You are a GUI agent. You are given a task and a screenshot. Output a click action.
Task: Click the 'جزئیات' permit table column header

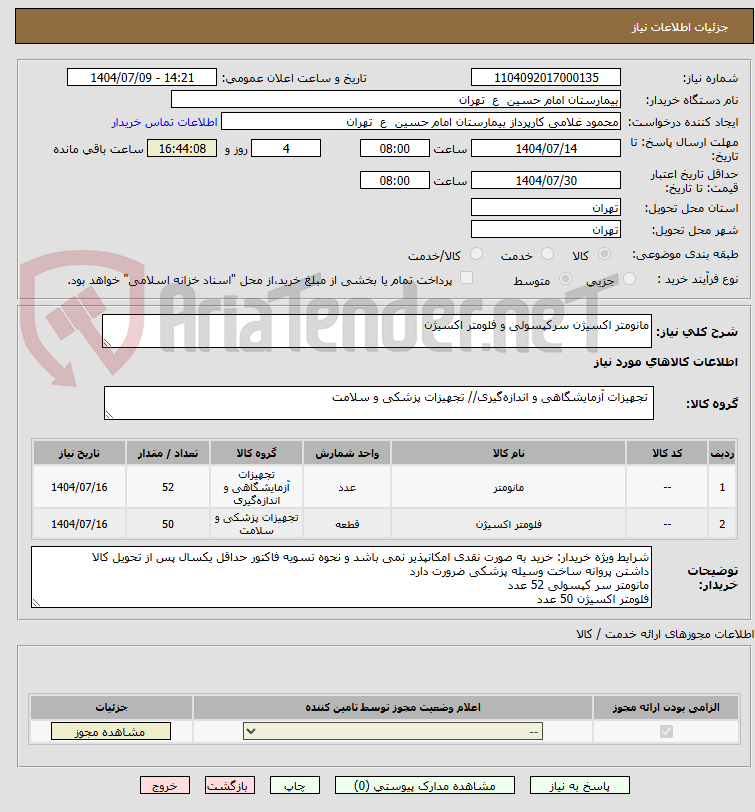coord(111,707)
